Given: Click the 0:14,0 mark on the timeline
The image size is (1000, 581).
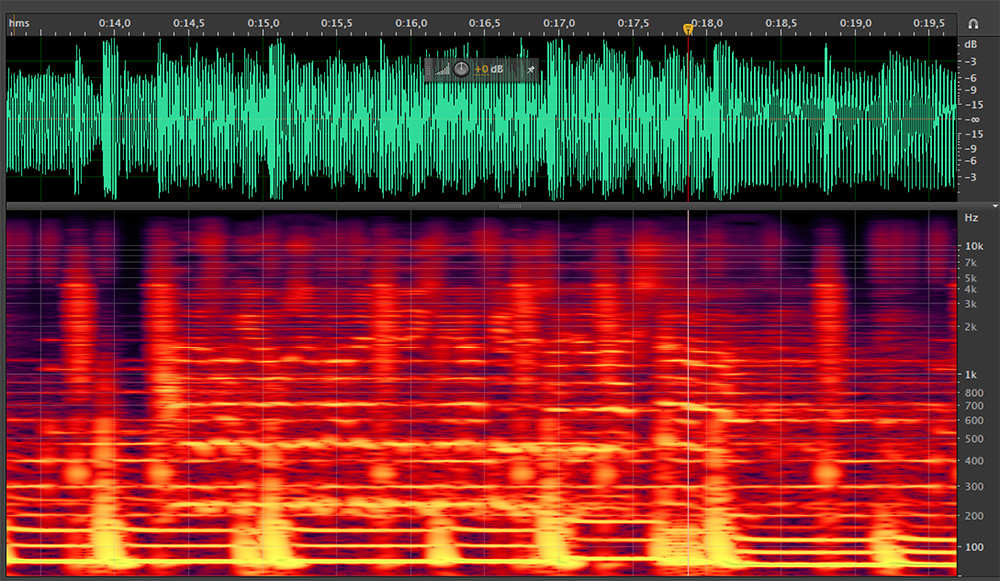Looking at the screenshot, I should (115, 22).
